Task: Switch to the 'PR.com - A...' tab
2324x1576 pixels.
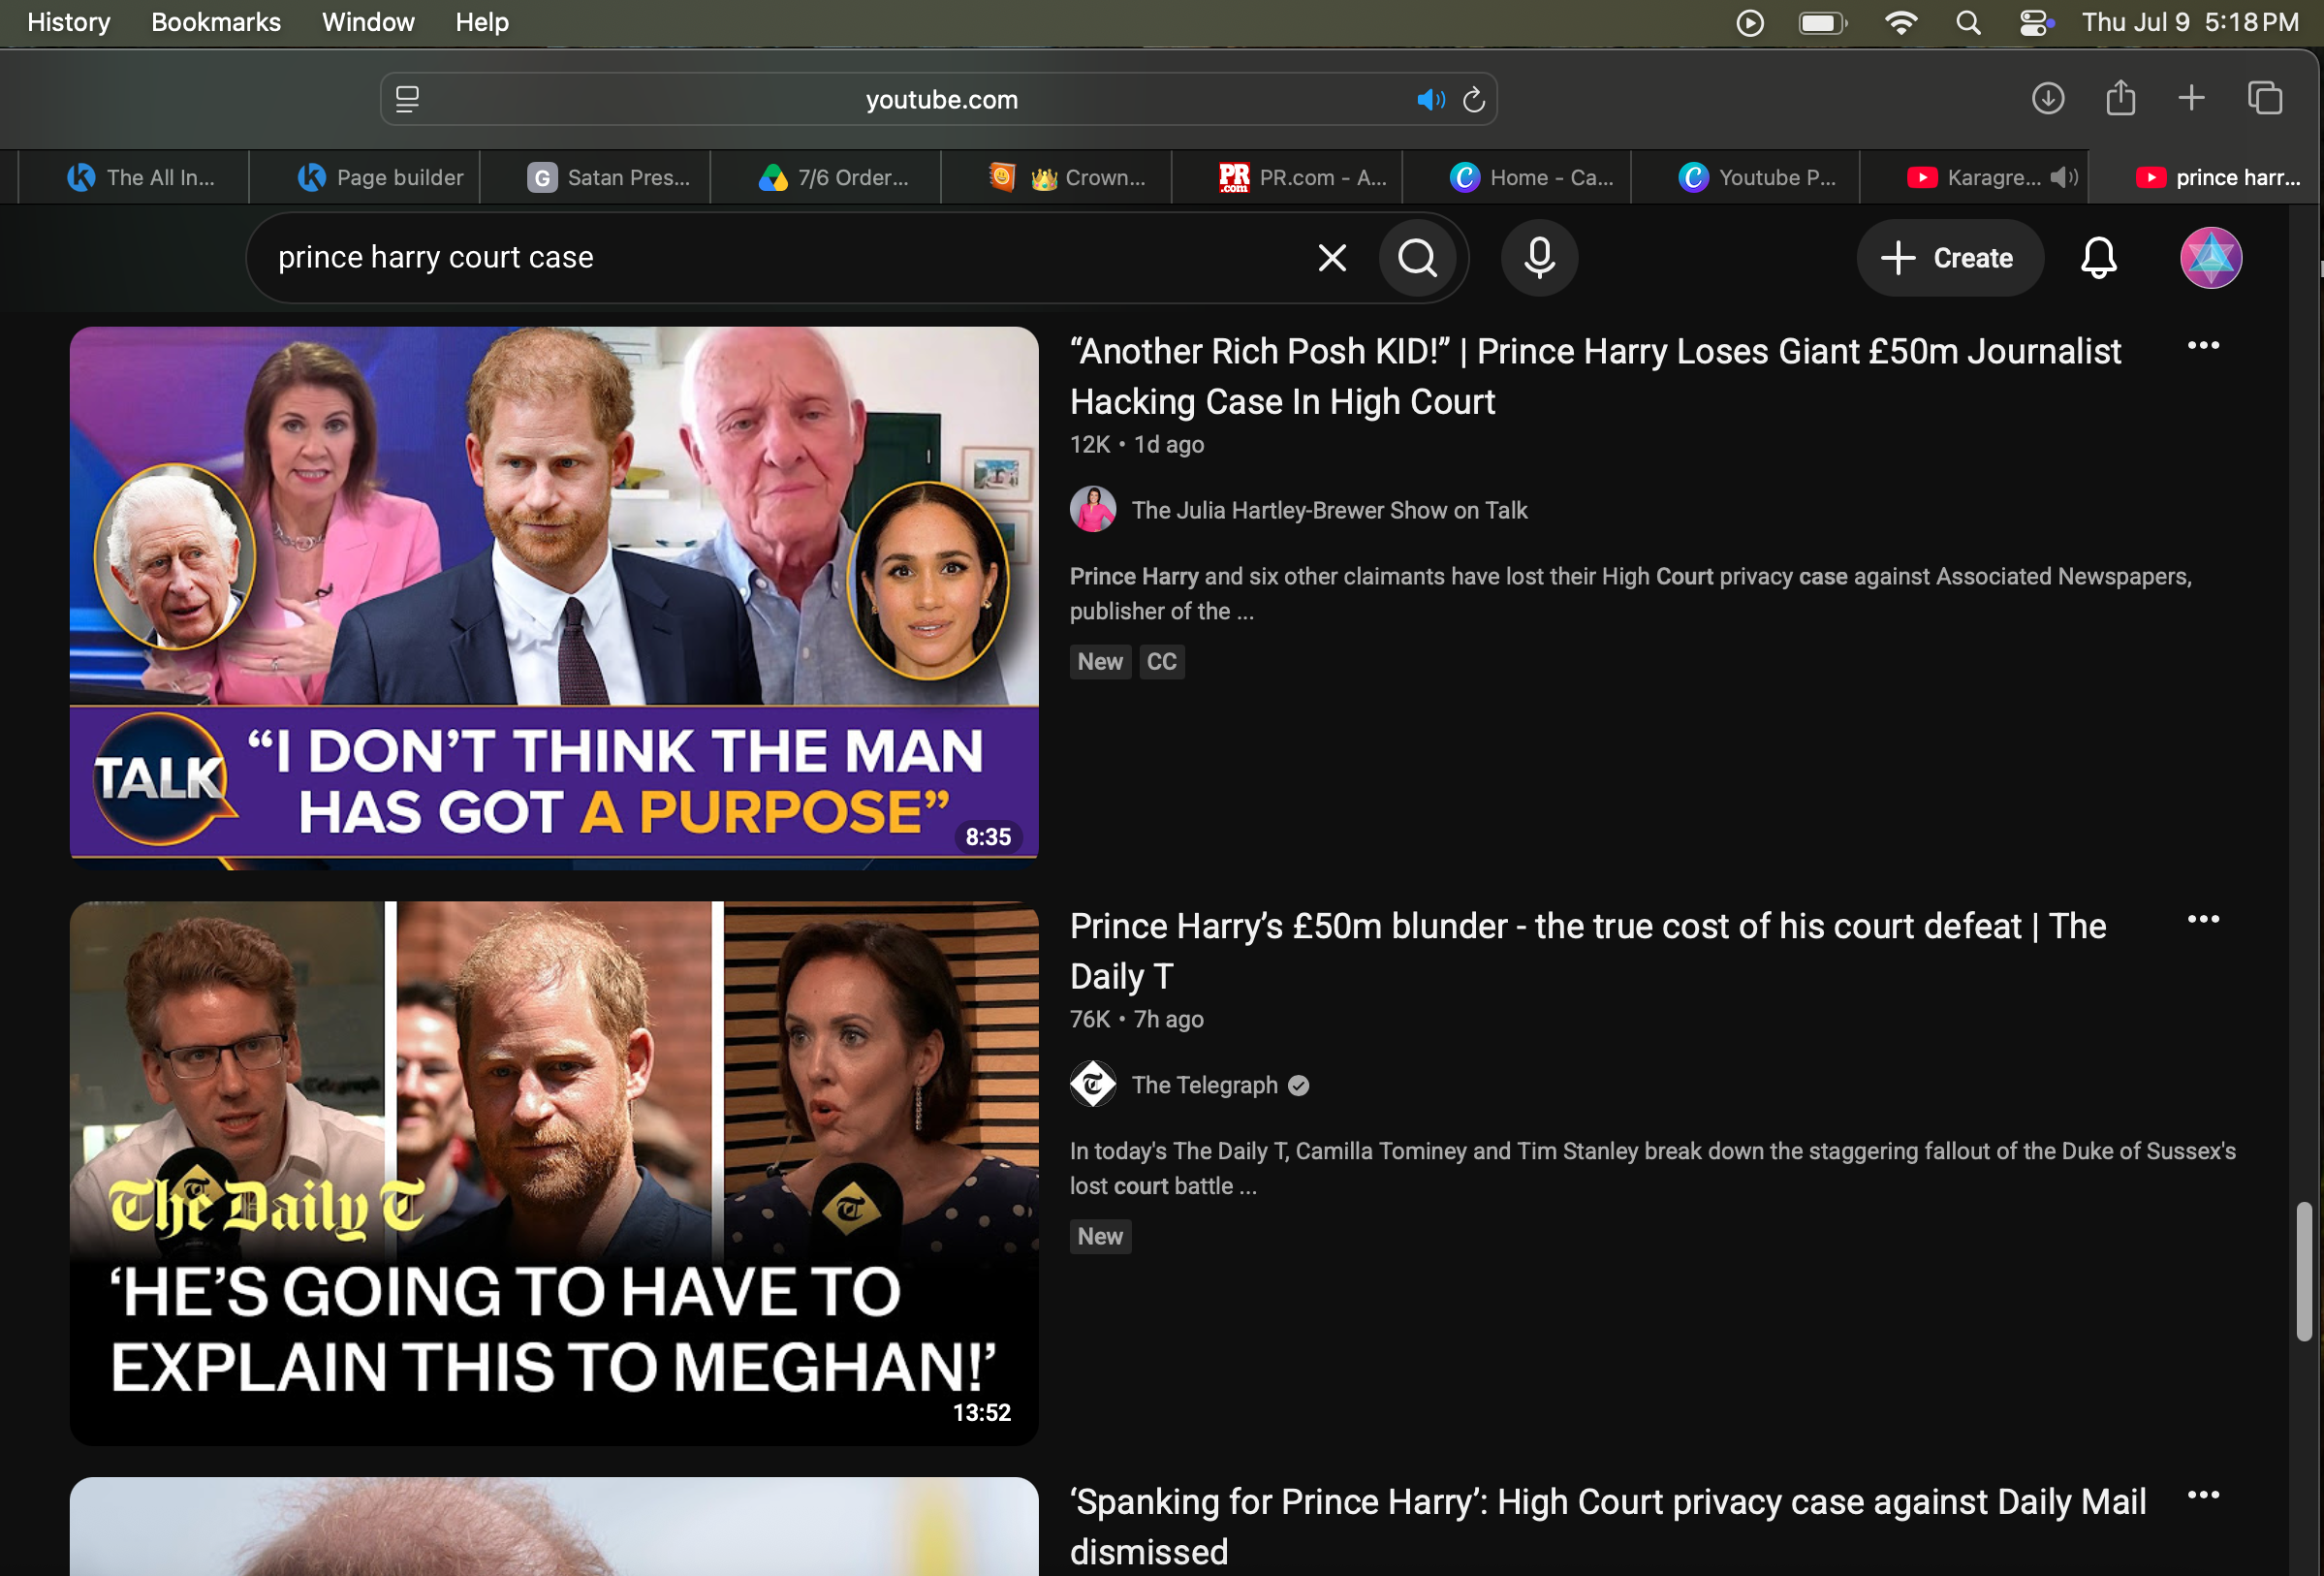Action: point(1287,178)
